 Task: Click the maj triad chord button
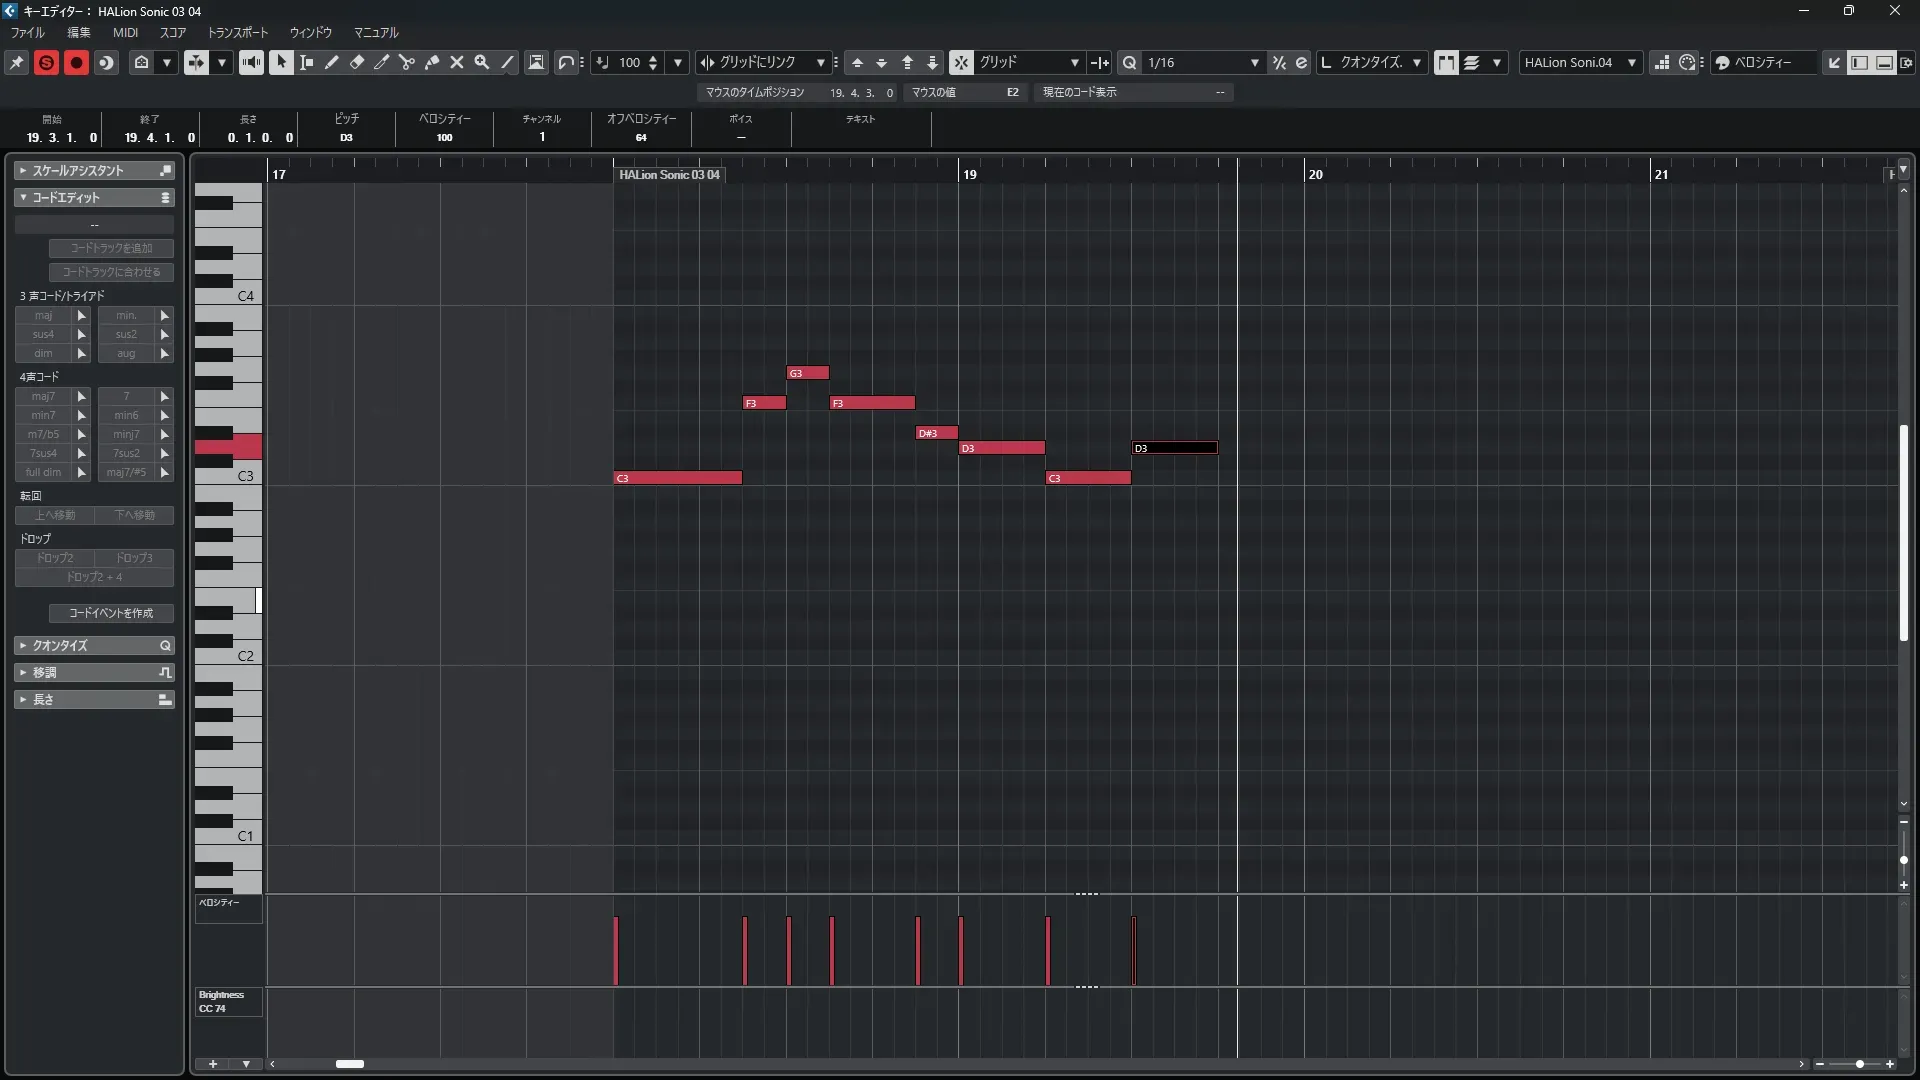point(43,315)
